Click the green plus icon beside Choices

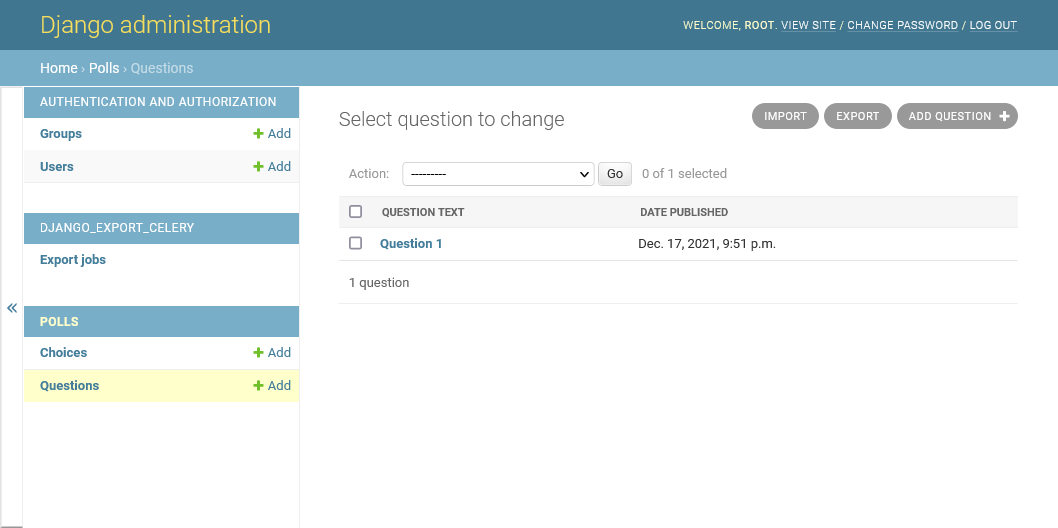(x=258, y=353)
